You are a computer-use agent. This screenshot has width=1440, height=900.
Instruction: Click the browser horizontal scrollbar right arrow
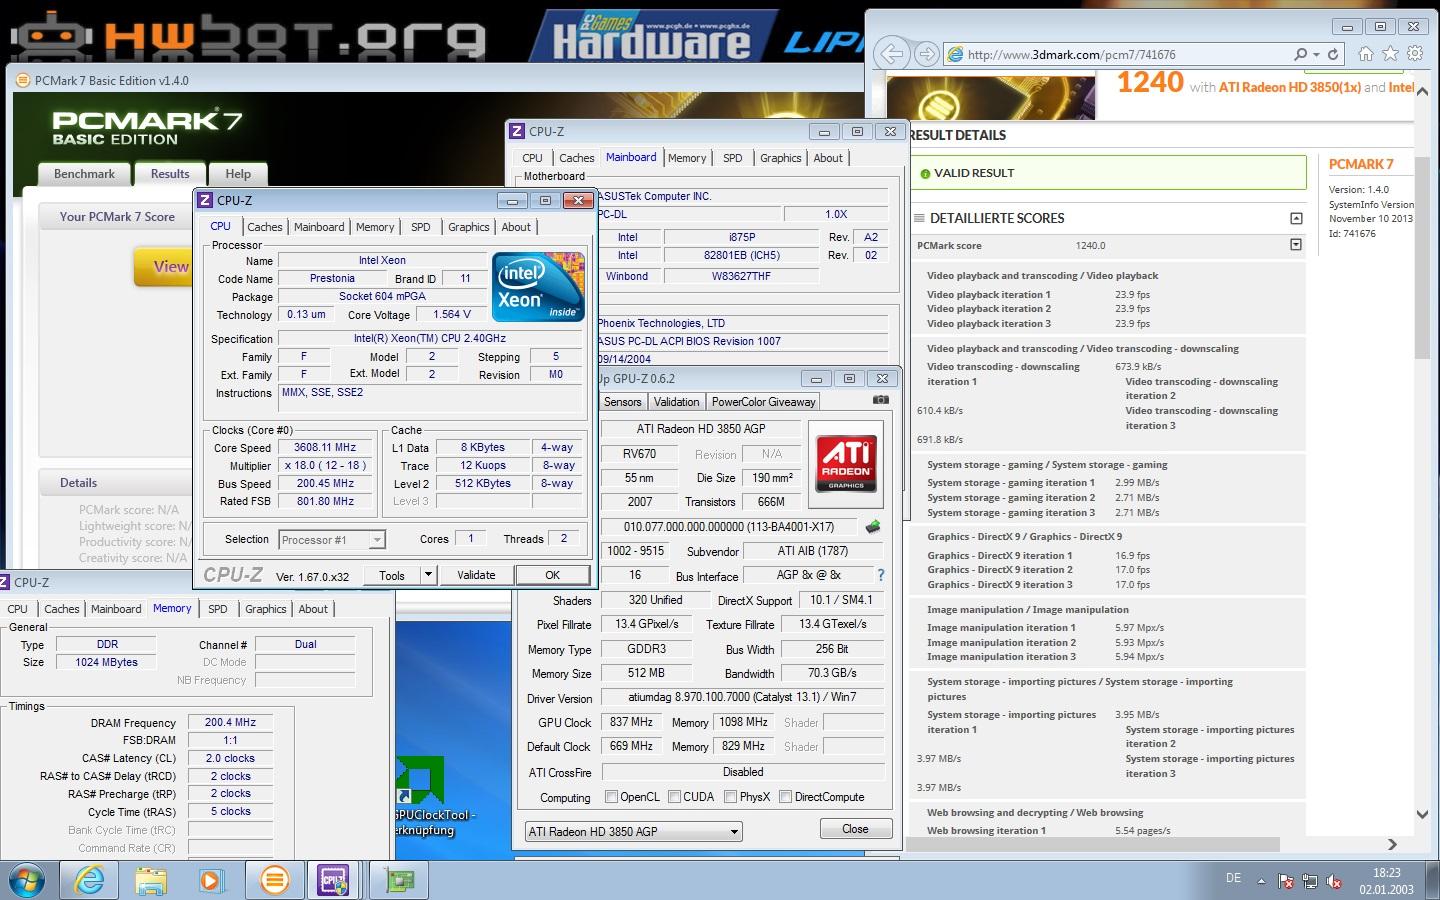click(1392, 845)
